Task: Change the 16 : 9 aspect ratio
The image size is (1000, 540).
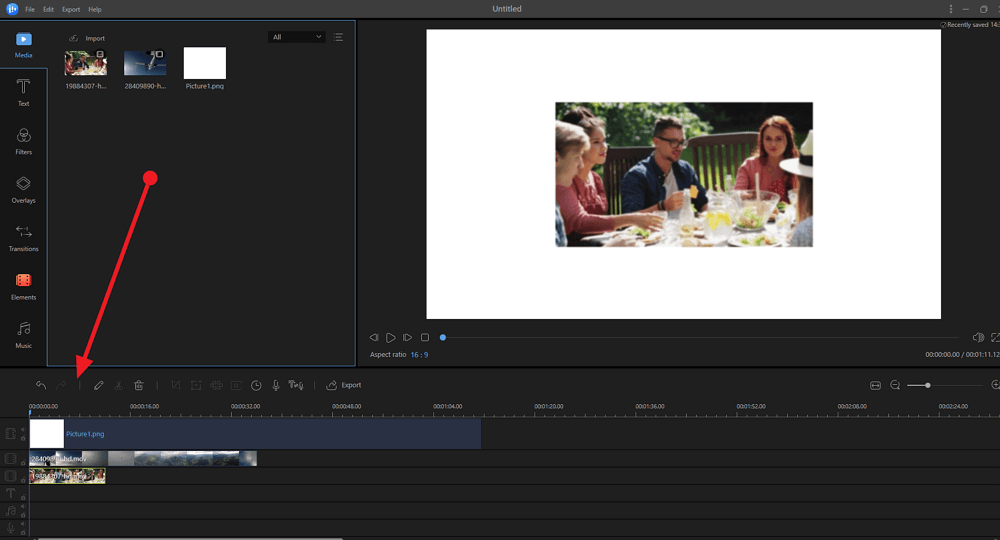Action: [x=418, y=355]
